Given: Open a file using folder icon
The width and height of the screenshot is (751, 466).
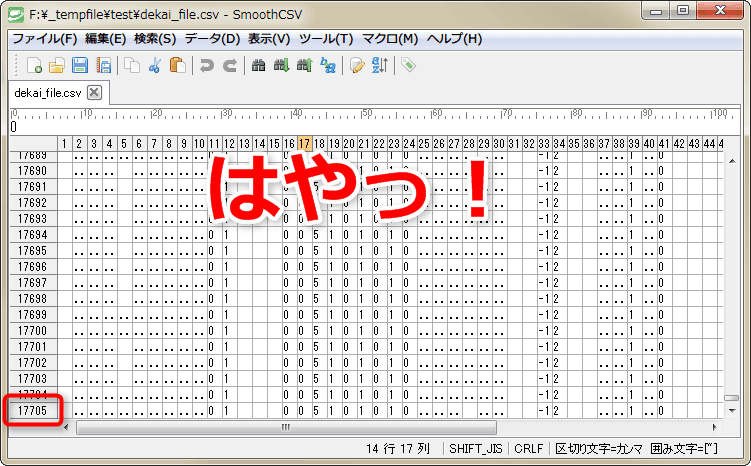Looking at the screenshot, I should pyautogui.click(x=57, y=65).
